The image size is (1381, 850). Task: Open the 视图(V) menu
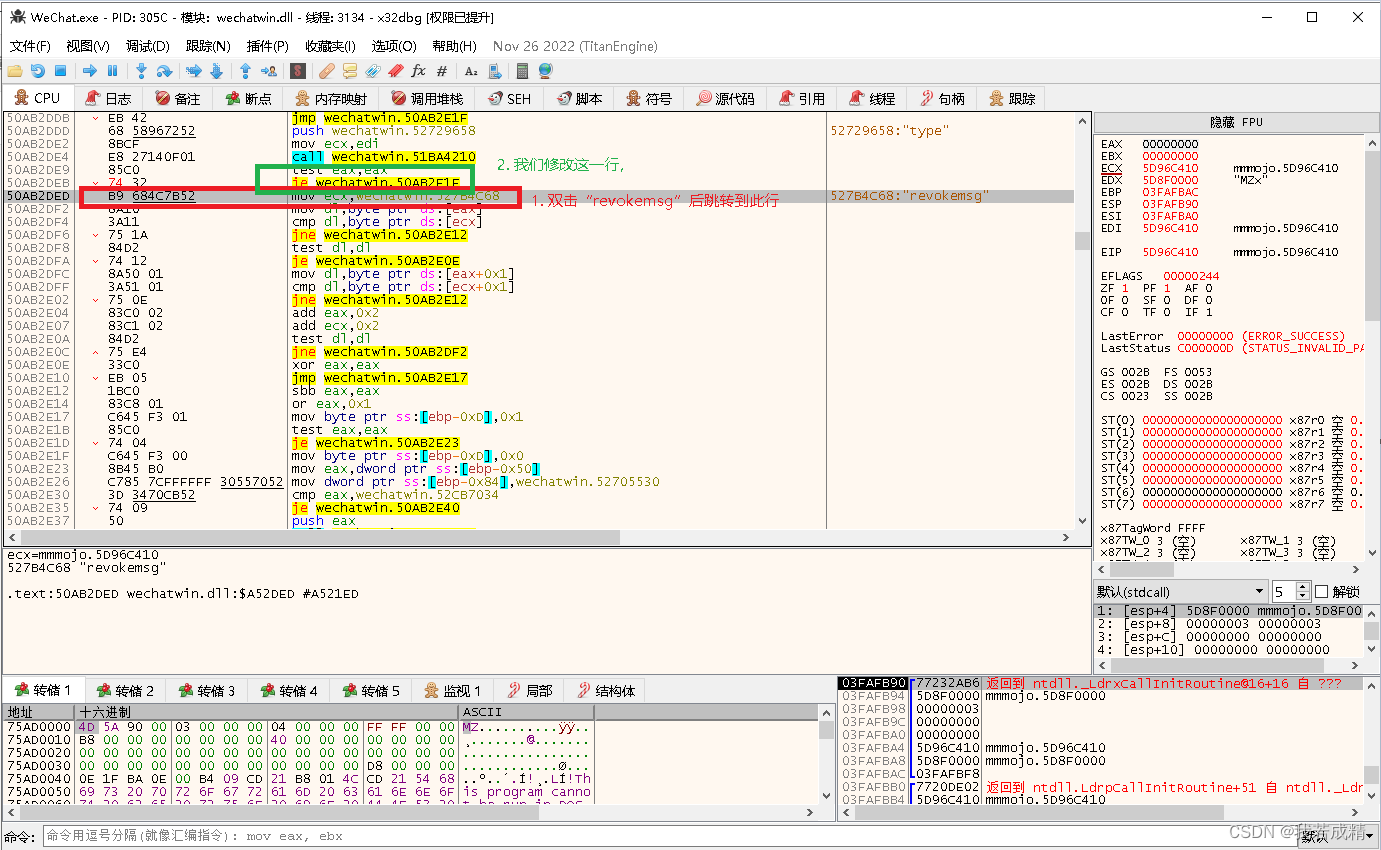point(88,46)
